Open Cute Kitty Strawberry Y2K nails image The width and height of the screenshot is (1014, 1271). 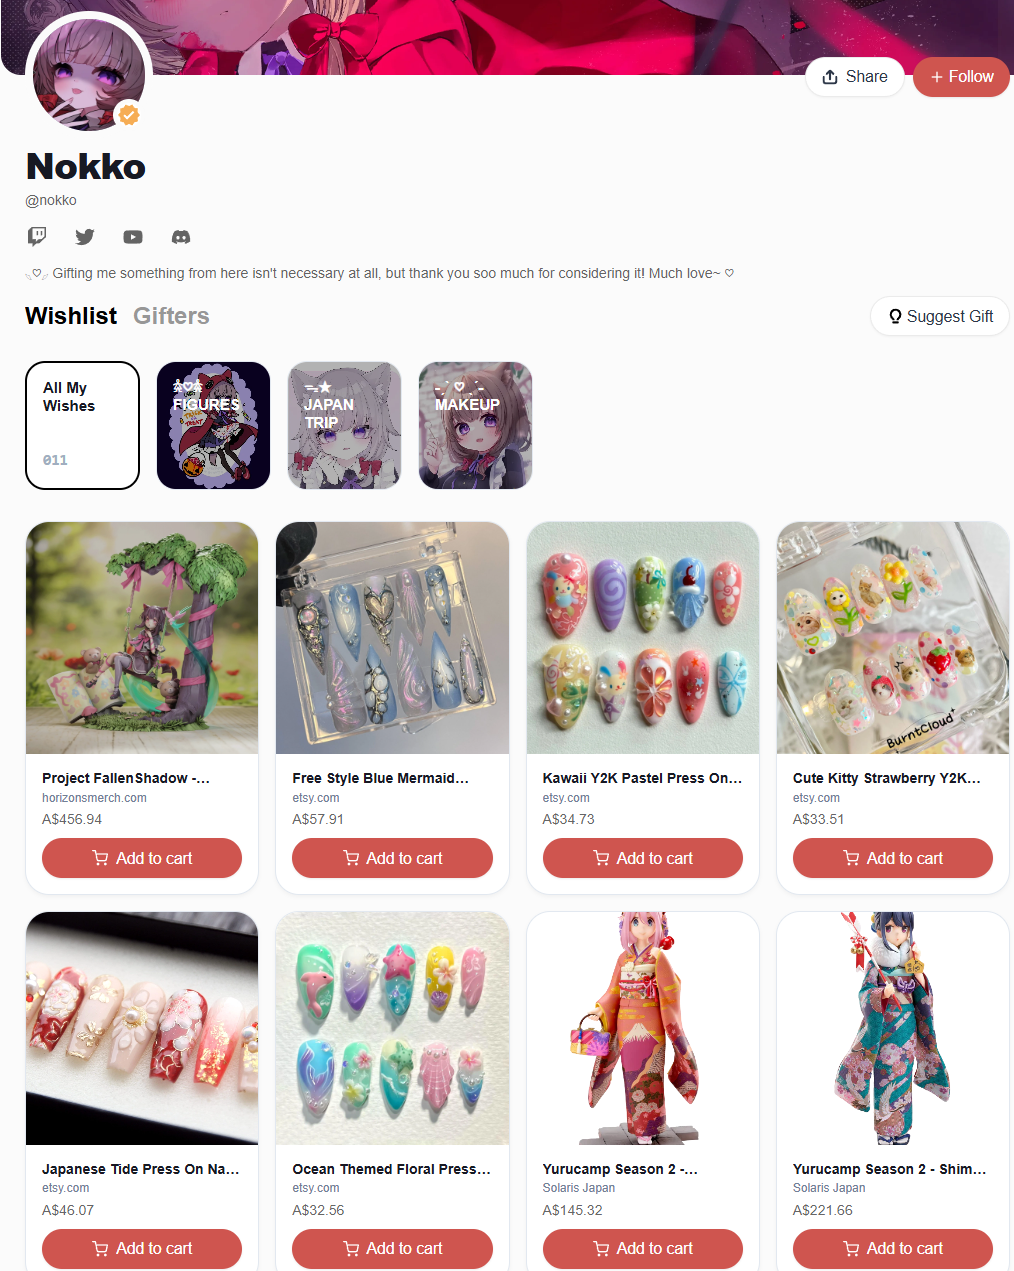click(x=893, y=638)
